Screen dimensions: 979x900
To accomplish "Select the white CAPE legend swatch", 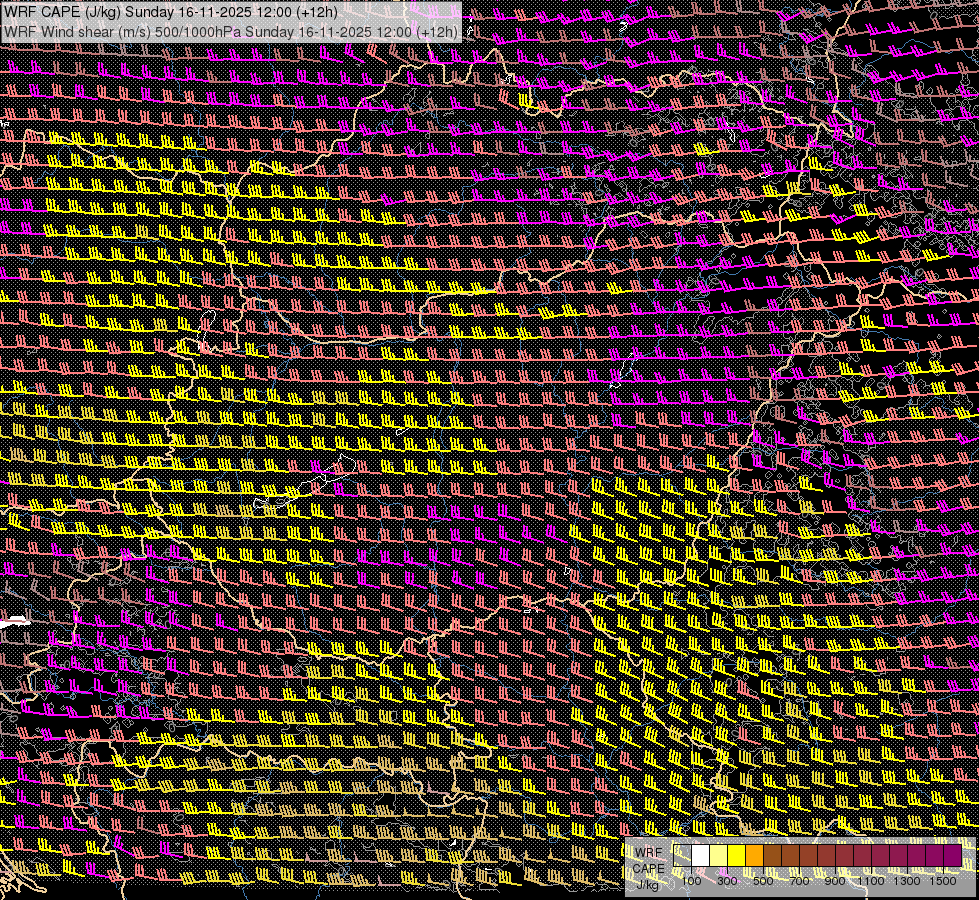I will pos(701,856).
